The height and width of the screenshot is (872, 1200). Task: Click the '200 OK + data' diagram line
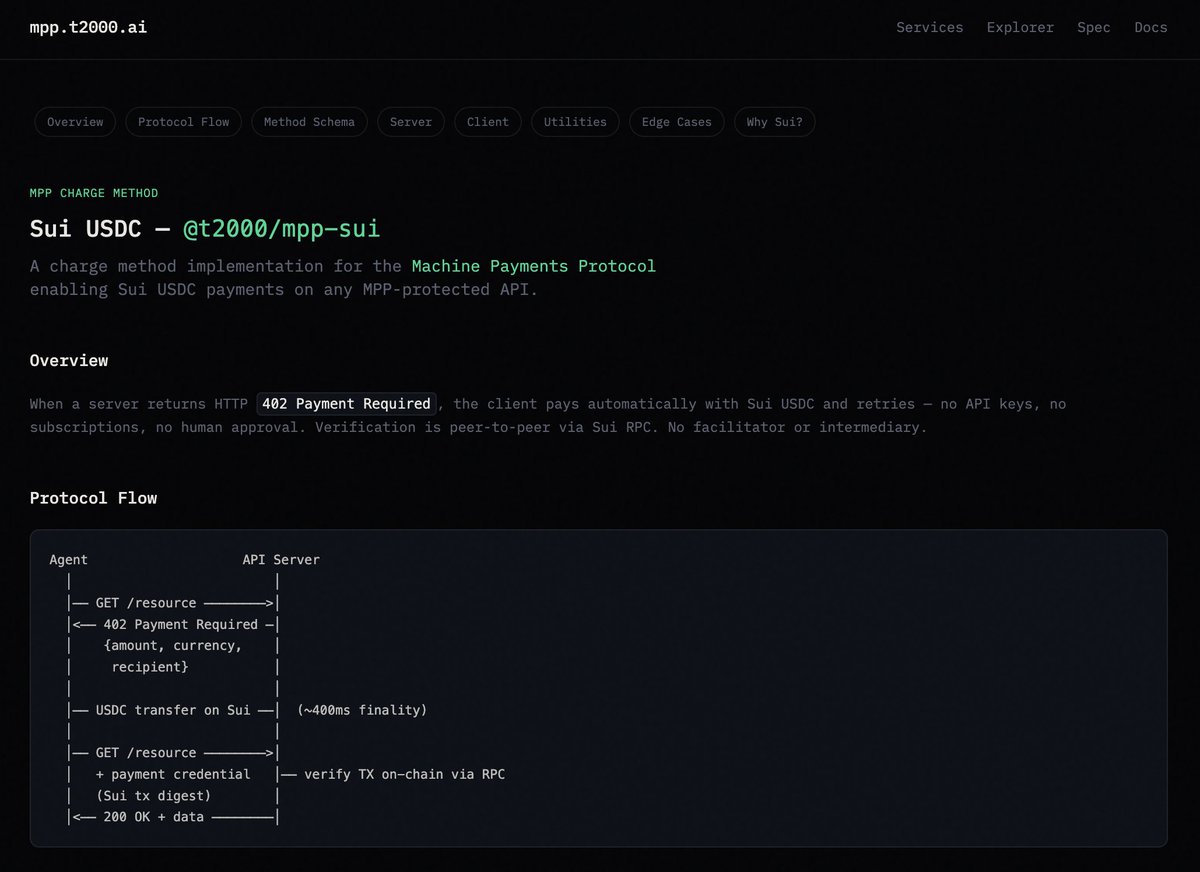click(x=154, y=817)
